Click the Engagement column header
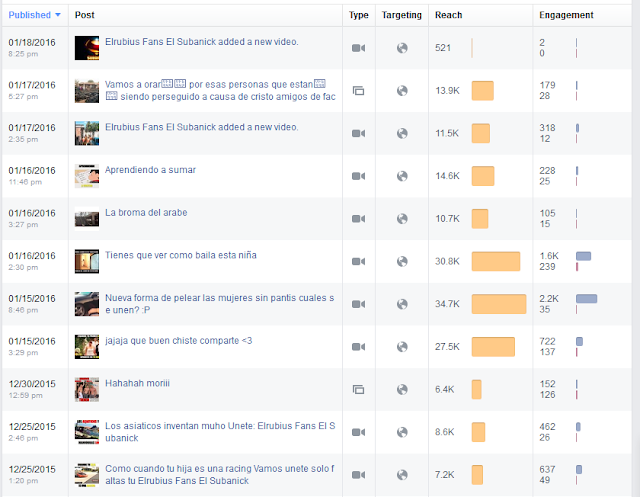 566,15
